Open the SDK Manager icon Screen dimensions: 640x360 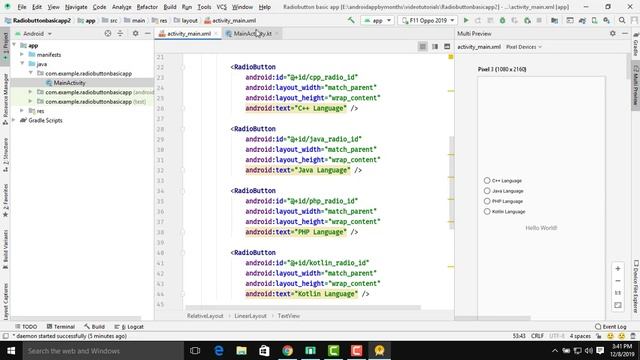tap(607, 20)
